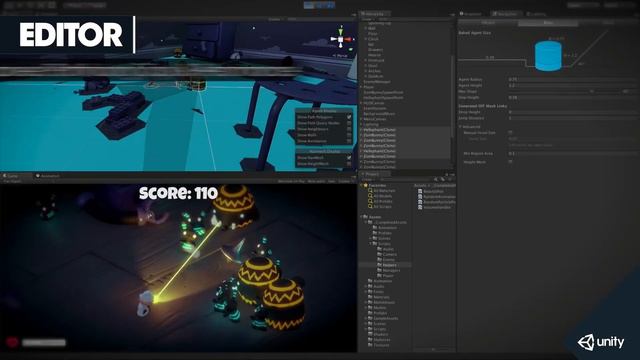Image resolution: width=640 pixels, height=360 pixels.
Task: Toggle Show Walls checkbox
Action: point(349,135)
